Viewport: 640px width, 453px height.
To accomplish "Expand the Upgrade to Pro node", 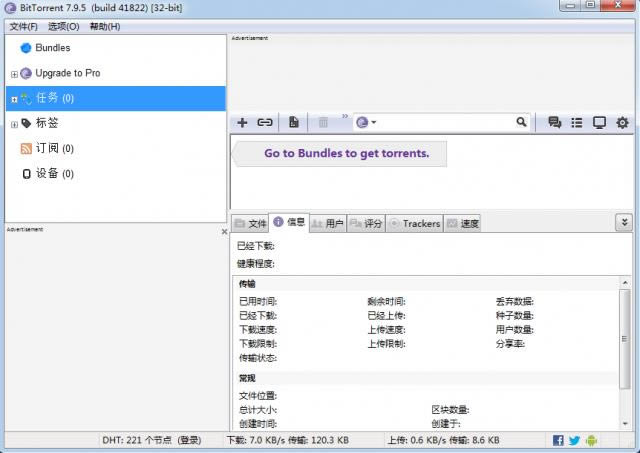I will pyautogui.click(x=14, y=74).
